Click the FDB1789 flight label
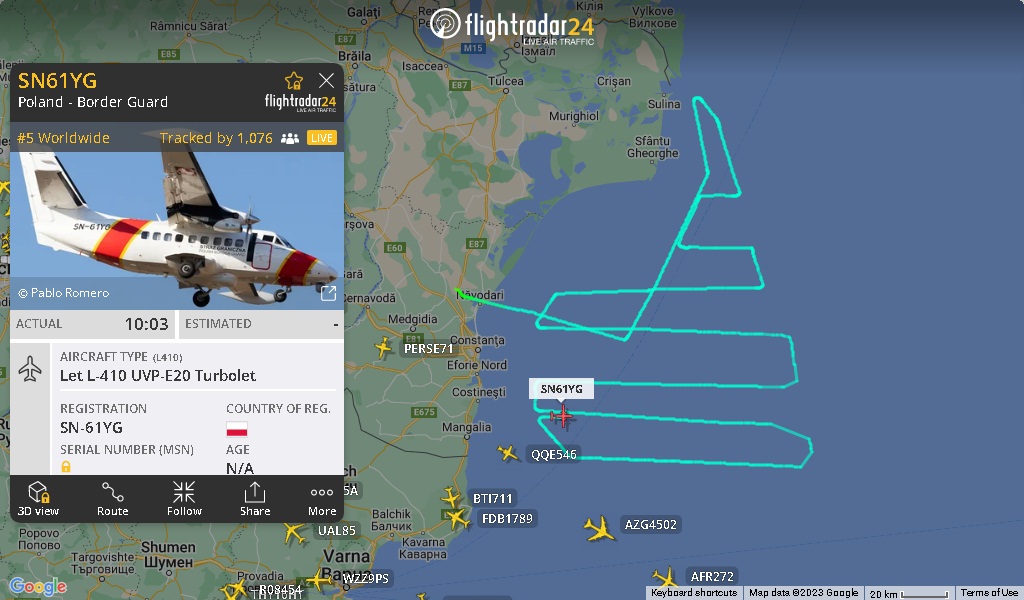Screen dimensions: 1024x600 (x=507, y=518)
